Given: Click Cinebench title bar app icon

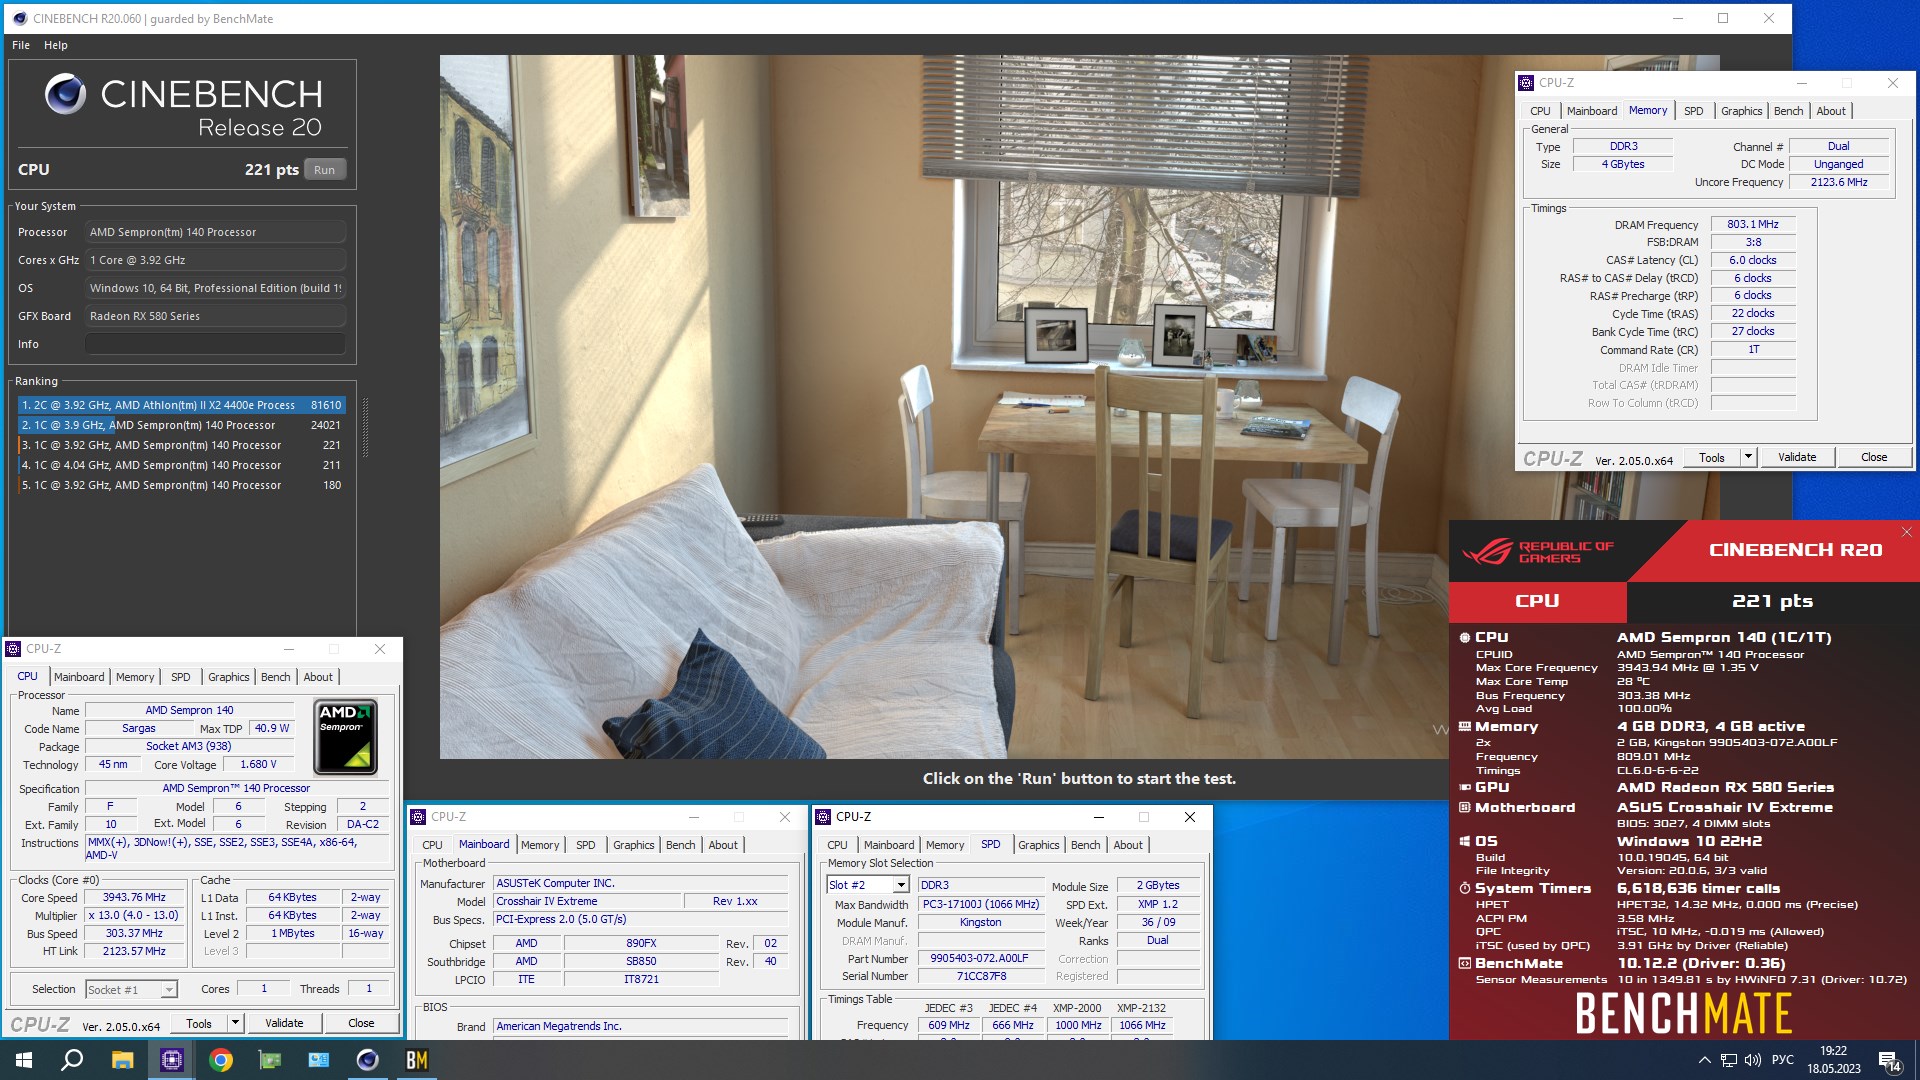Looking at the screenshot, I should tap(19, 18).
